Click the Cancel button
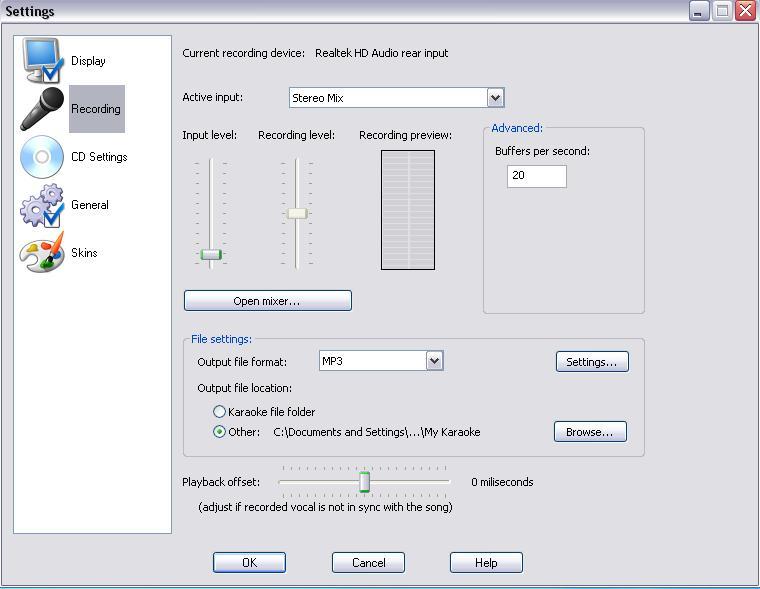This screenshot has width=760, height=589. [x=368, y=562]
